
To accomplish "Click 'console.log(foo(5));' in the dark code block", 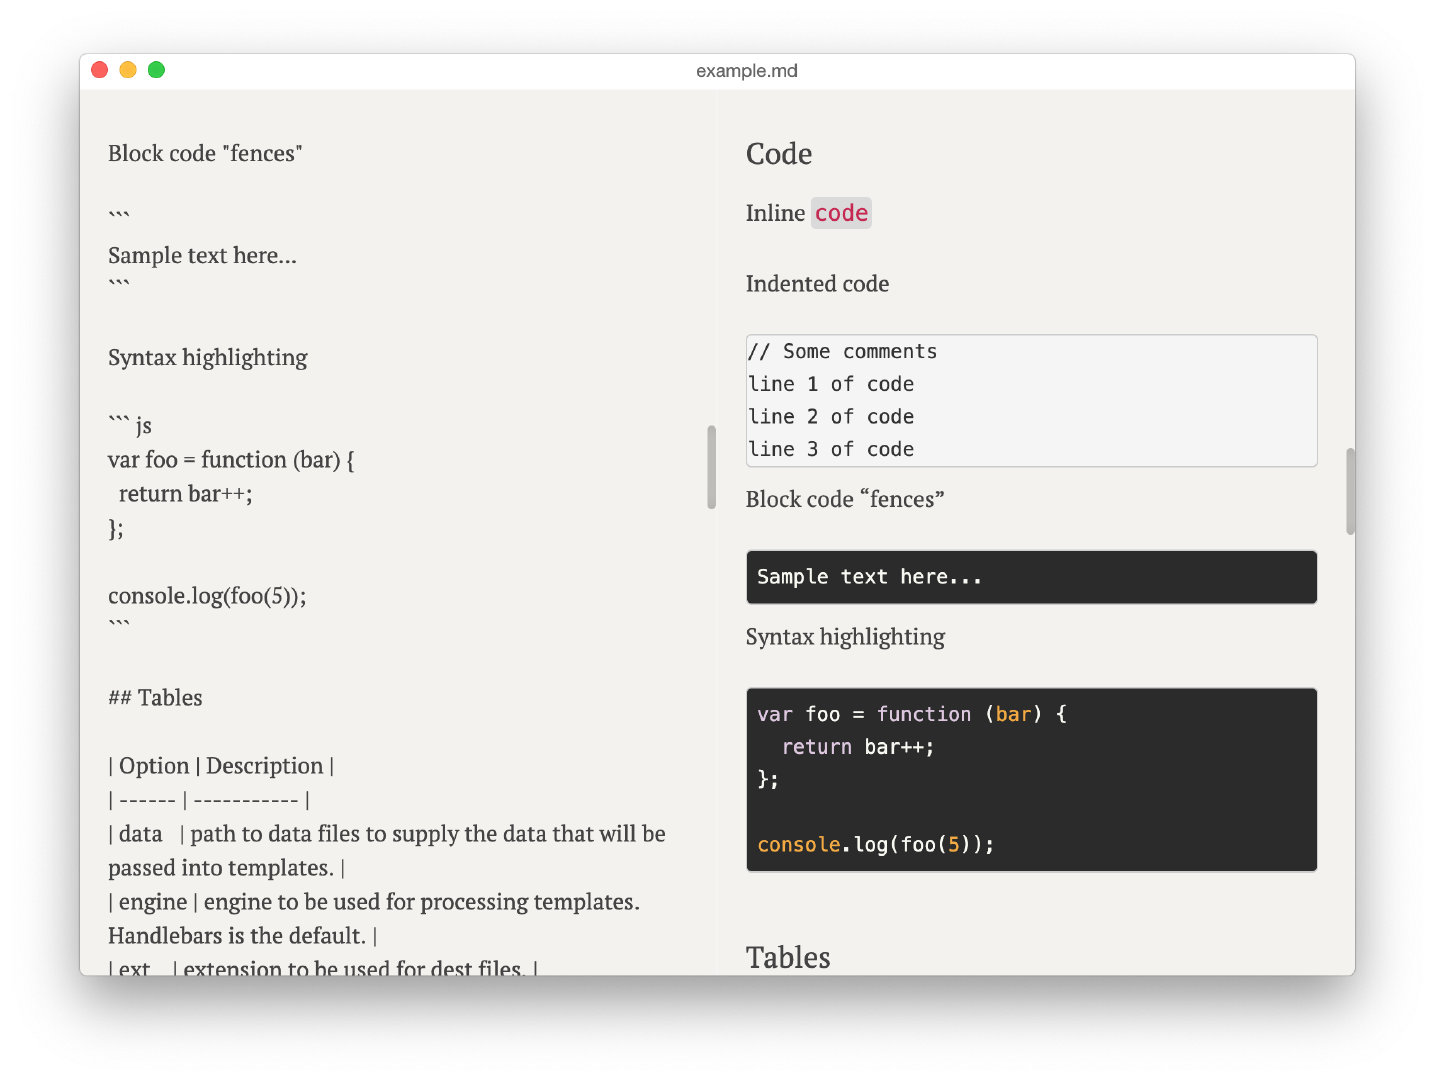I will [x=876, y=845].
